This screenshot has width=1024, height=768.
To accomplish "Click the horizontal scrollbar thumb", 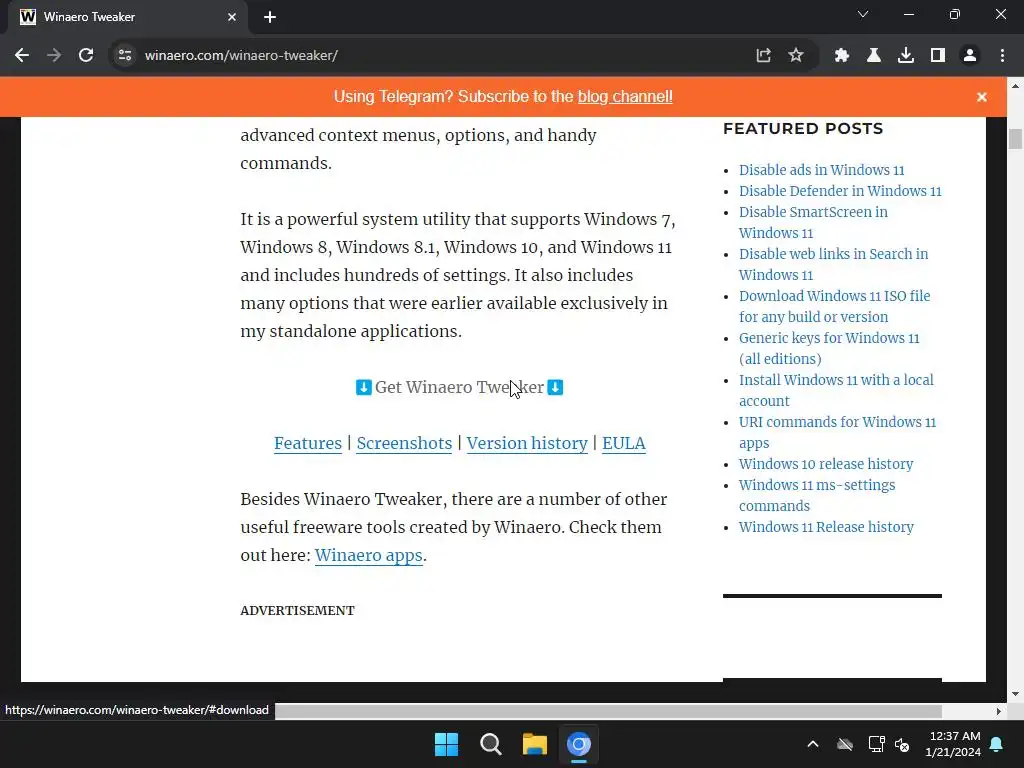I will [608, 711].
